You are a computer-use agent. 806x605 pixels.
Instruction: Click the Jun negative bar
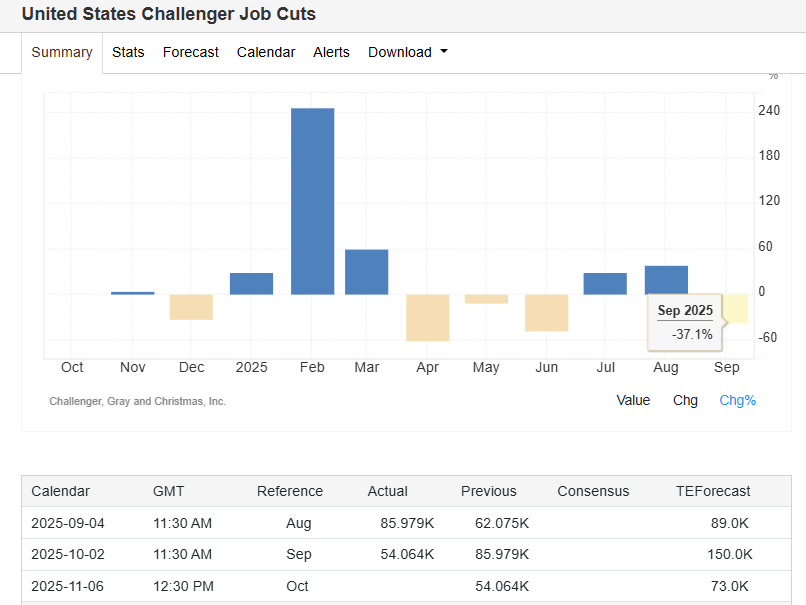point(546,312)
